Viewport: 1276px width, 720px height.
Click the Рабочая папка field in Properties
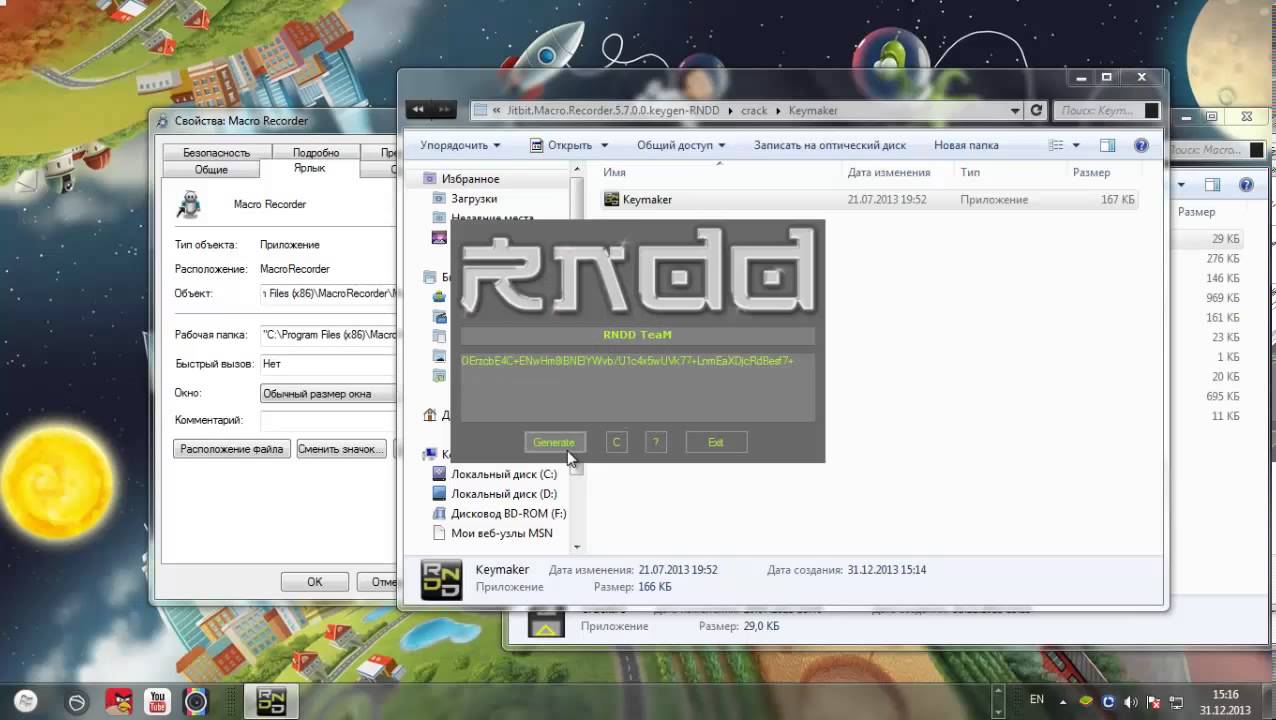pos(328,335)
